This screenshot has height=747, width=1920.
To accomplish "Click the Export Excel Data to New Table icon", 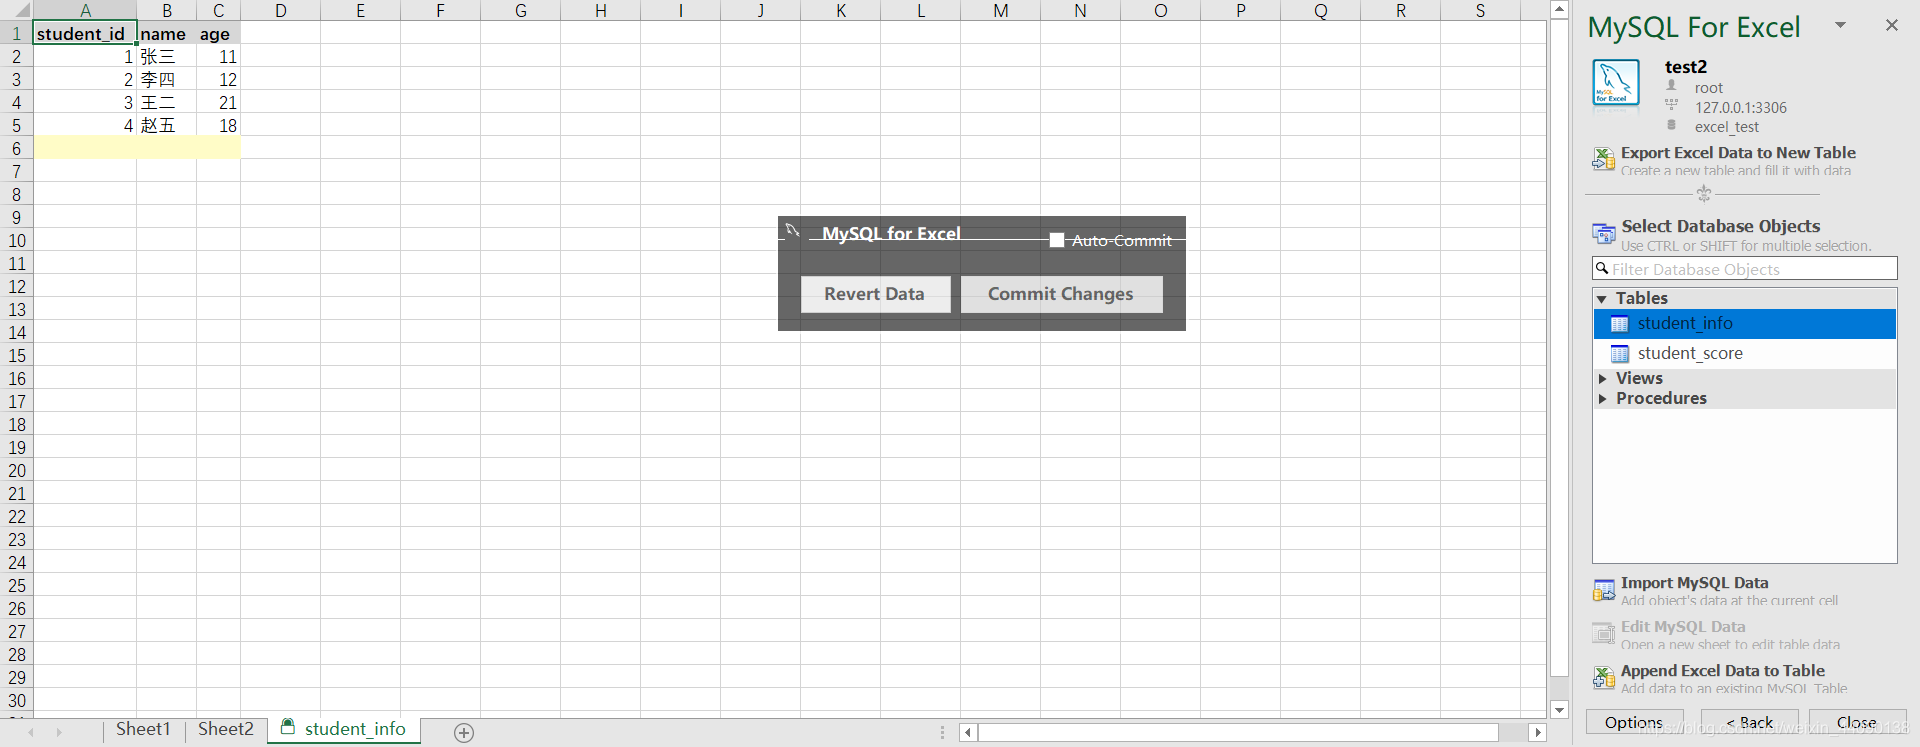I will click(1604, 159).
